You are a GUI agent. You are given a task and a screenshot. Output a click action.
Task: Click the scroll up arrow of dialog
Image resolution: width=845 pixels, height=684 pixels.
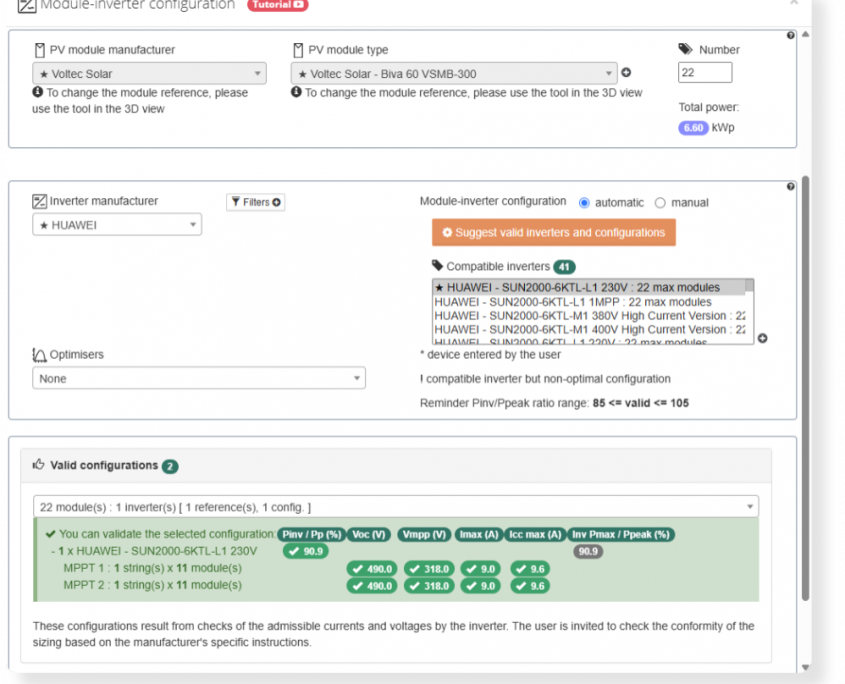point(806,34)
